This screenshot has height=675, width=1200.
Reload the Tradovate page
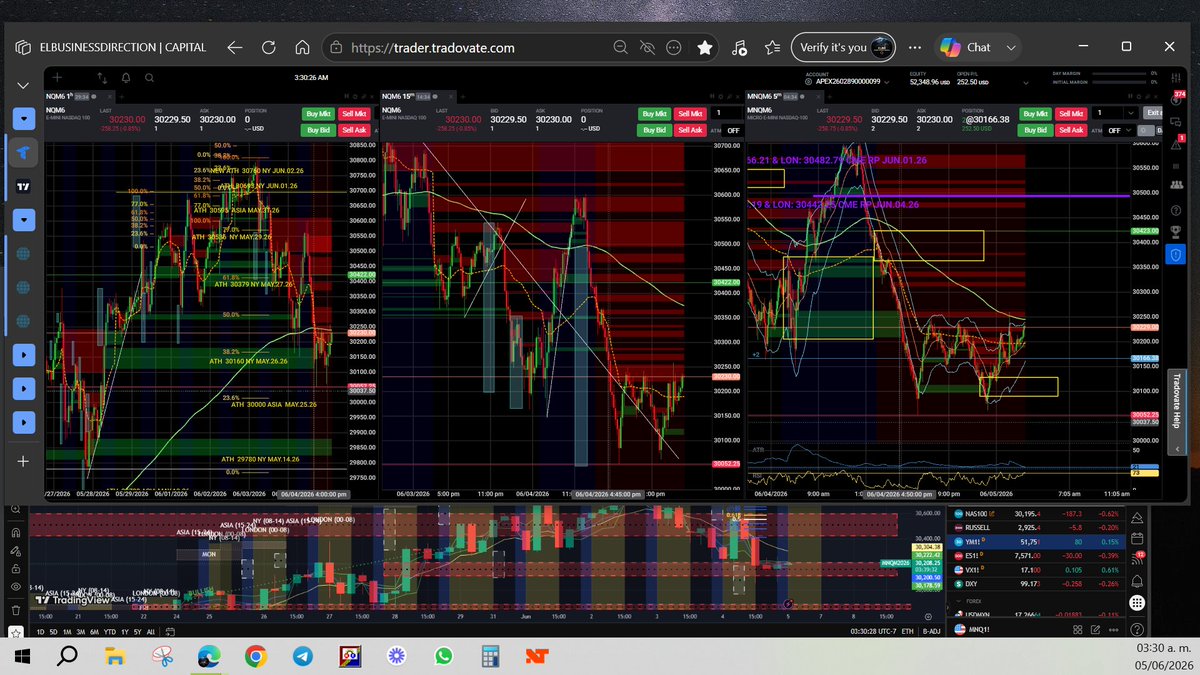(268, 47)
